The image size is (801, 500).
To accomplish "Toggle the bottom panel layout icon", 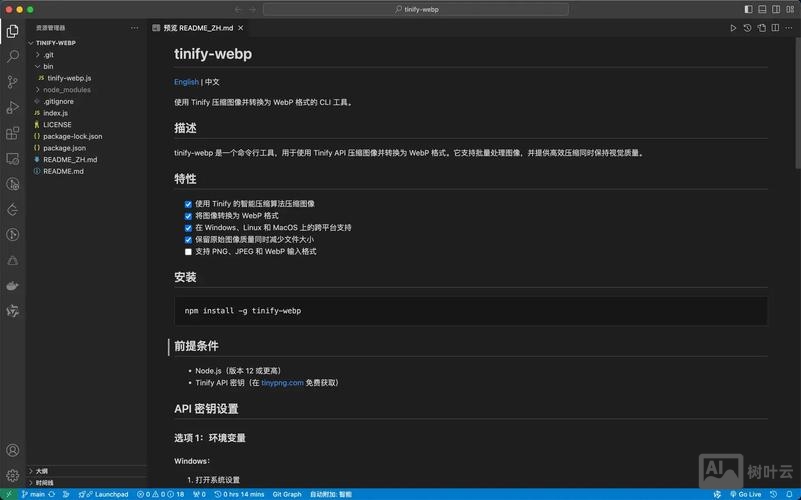I will [762, 9].
